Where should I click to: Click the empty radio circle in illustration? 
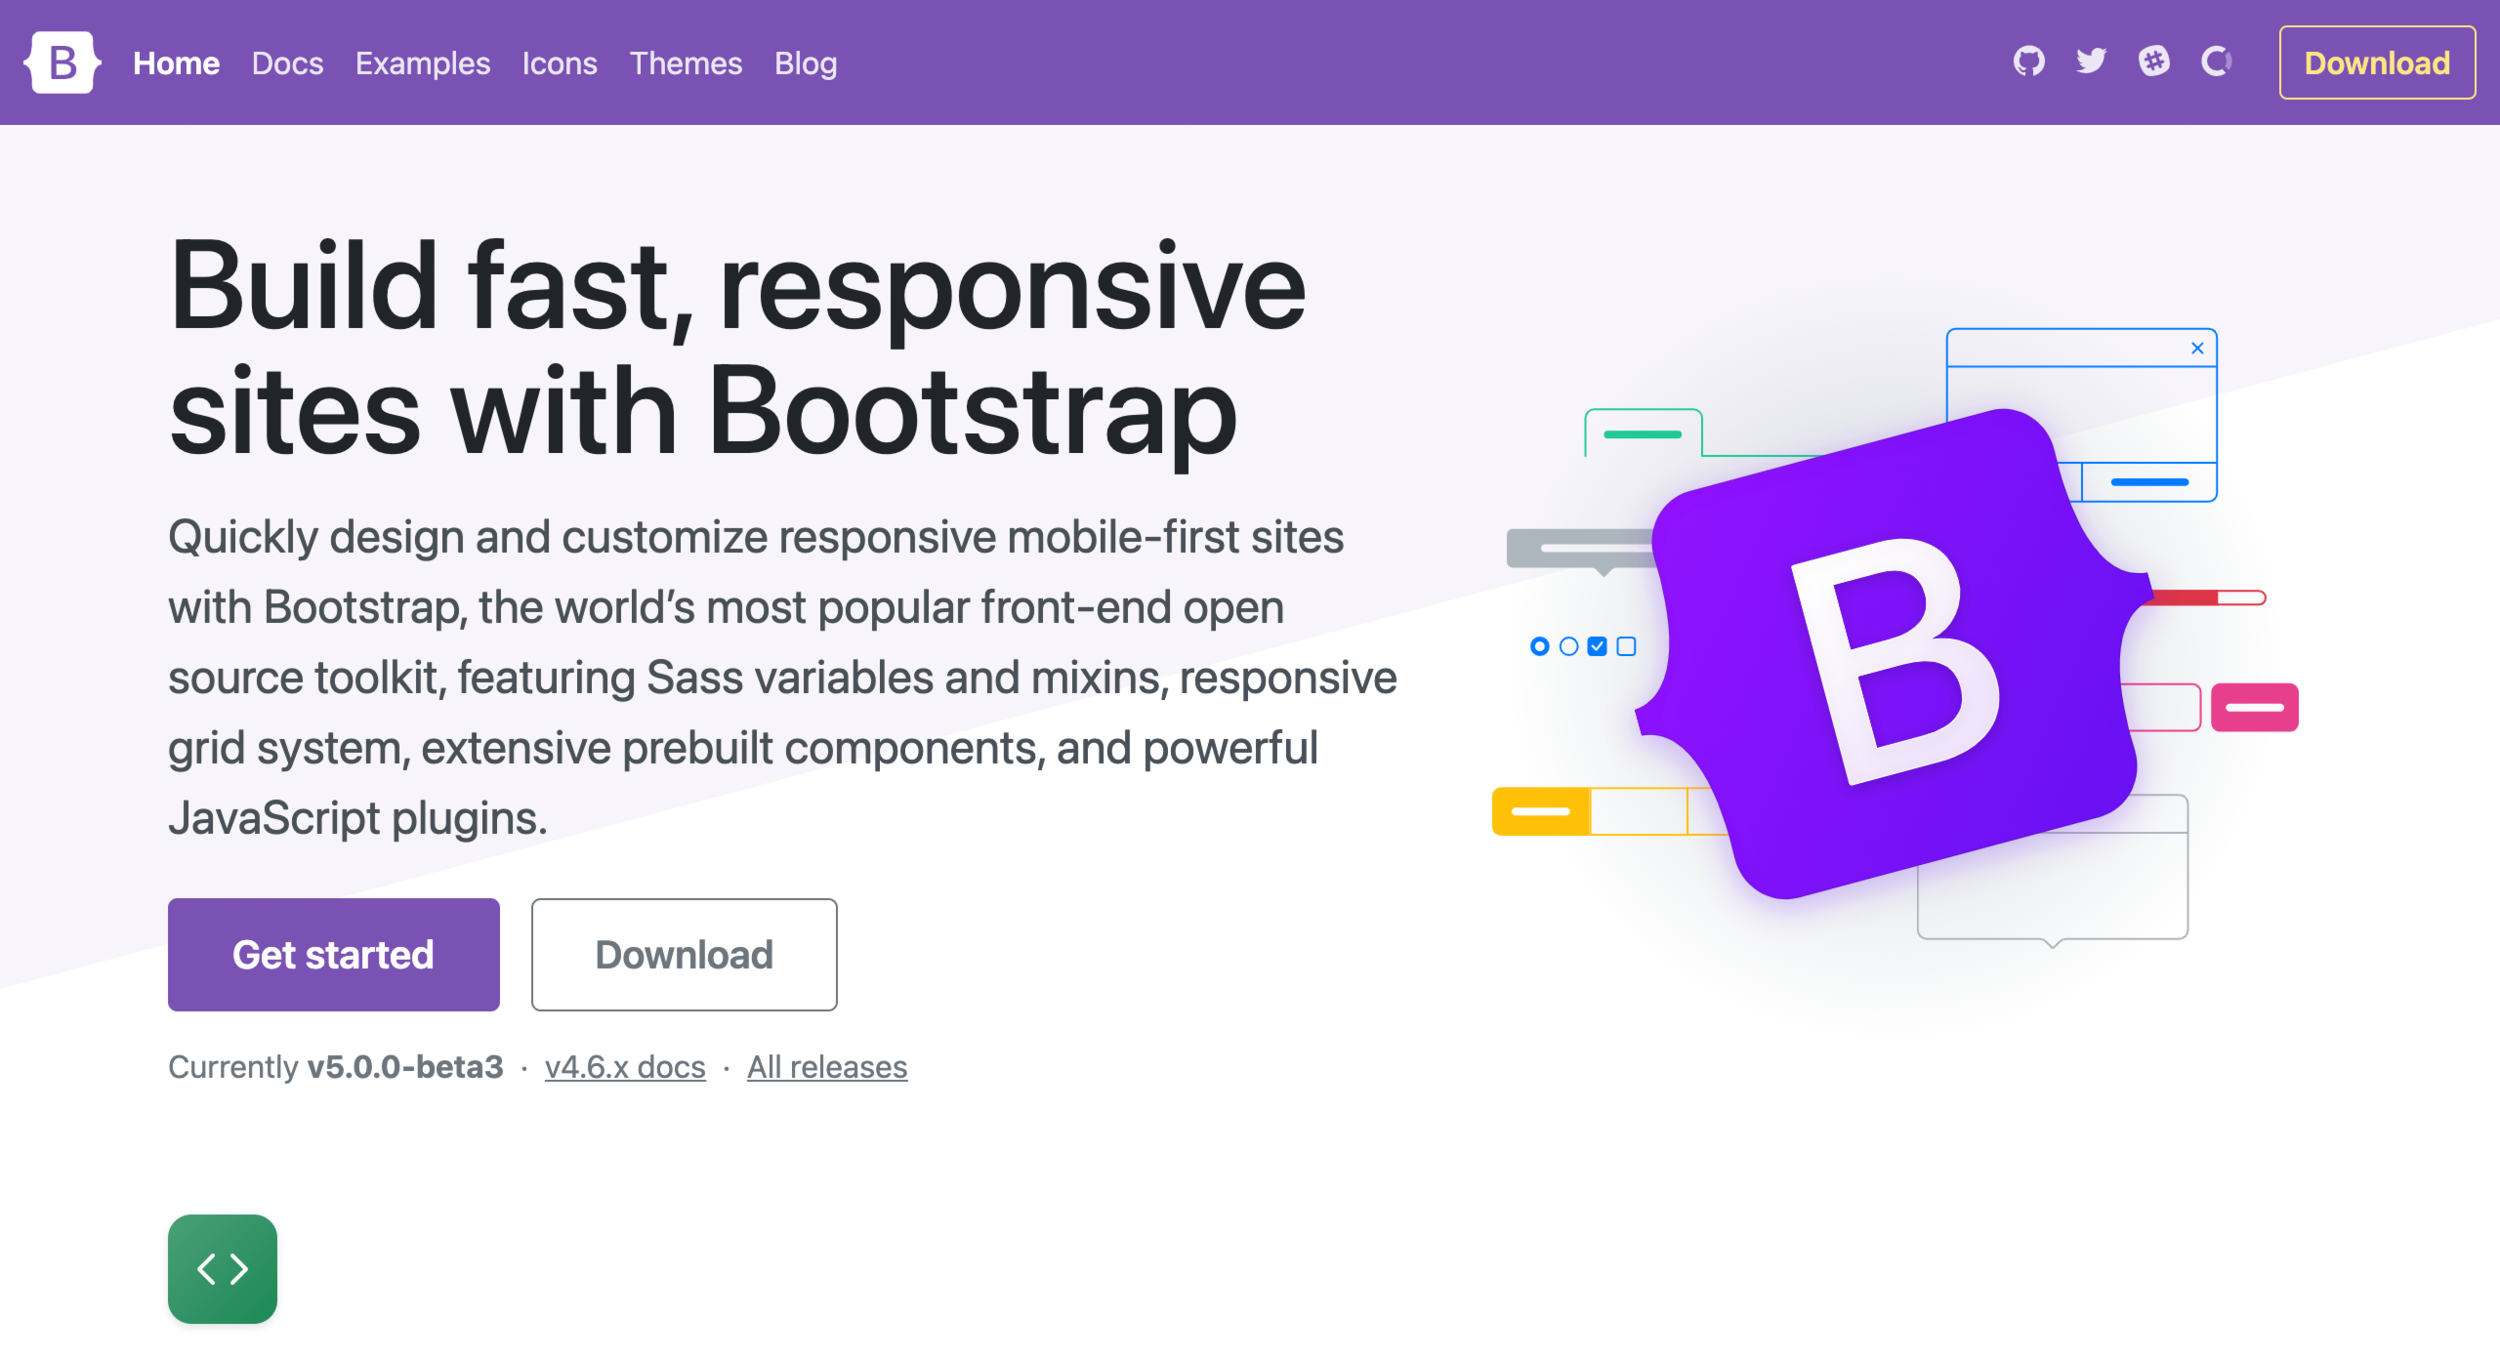click(1569, 647)
